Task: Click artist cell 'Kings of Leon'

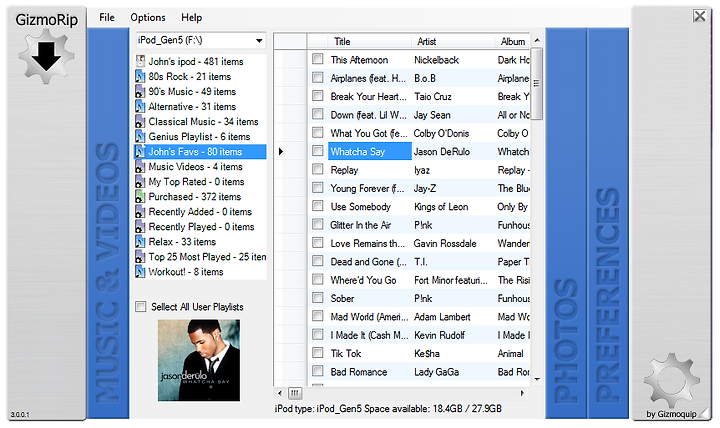Action: point(441,206)
